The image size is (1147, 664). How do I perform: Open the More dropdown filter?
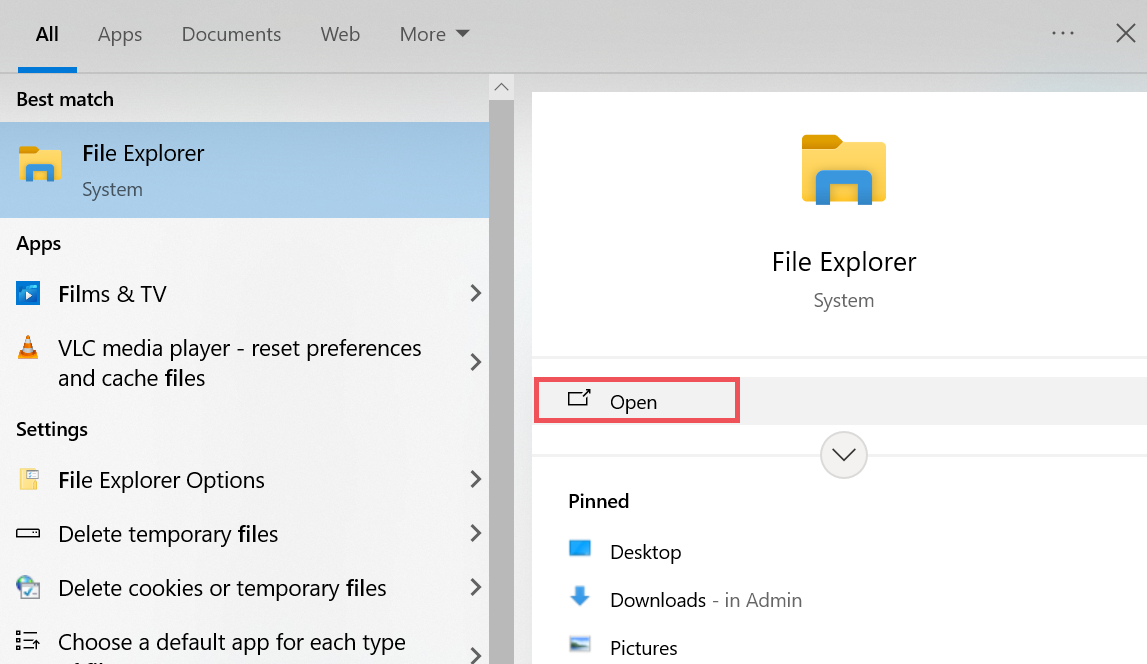point(434,34)
